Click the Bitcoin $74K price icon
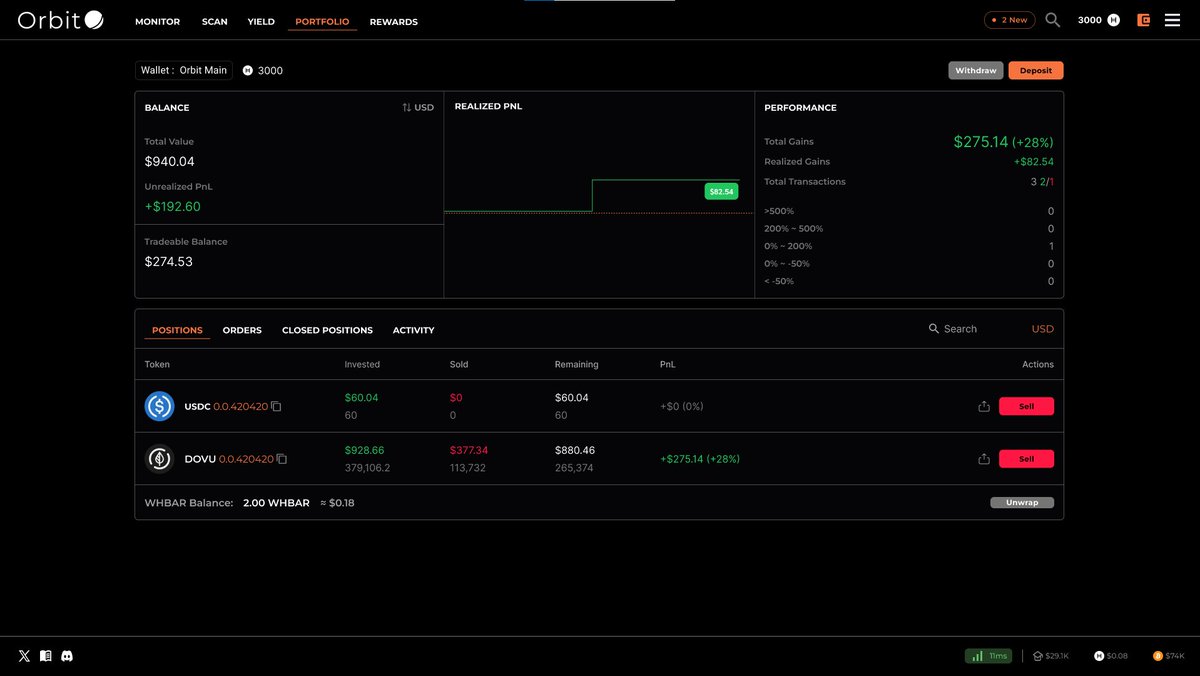The image size is (1200, 676). click(1158, 656)
